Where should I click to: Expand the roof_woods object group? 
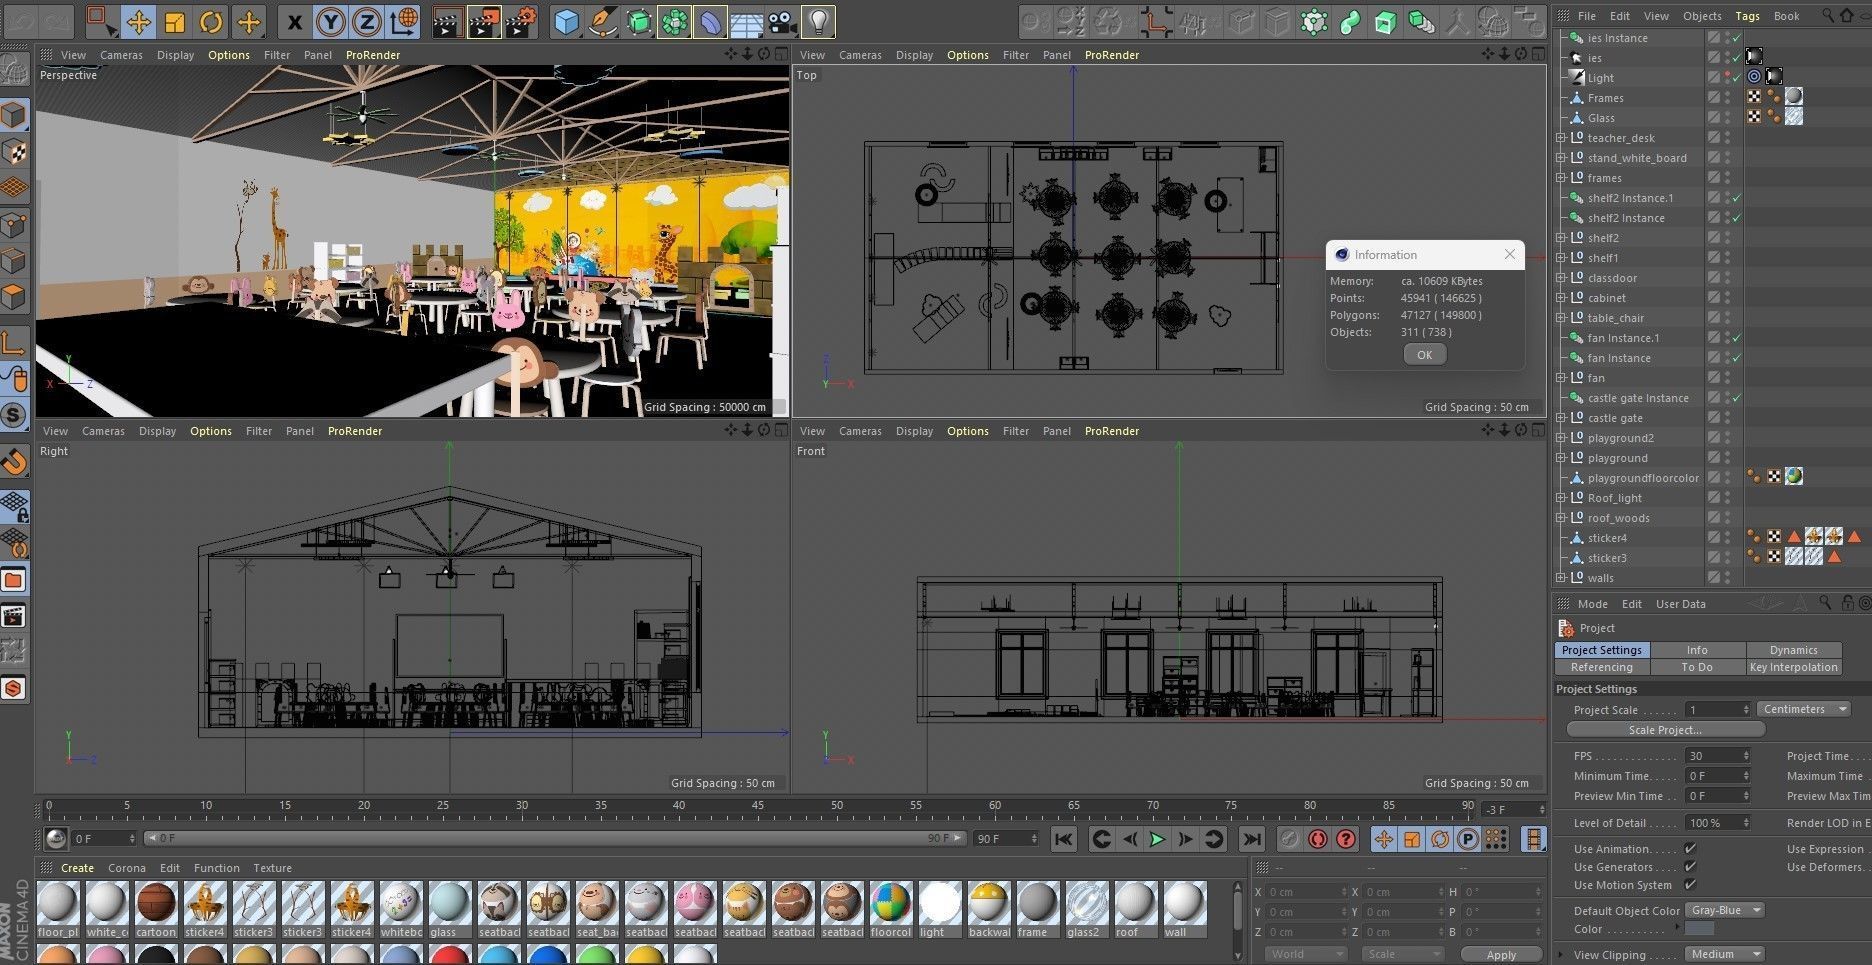[1561, 518]
